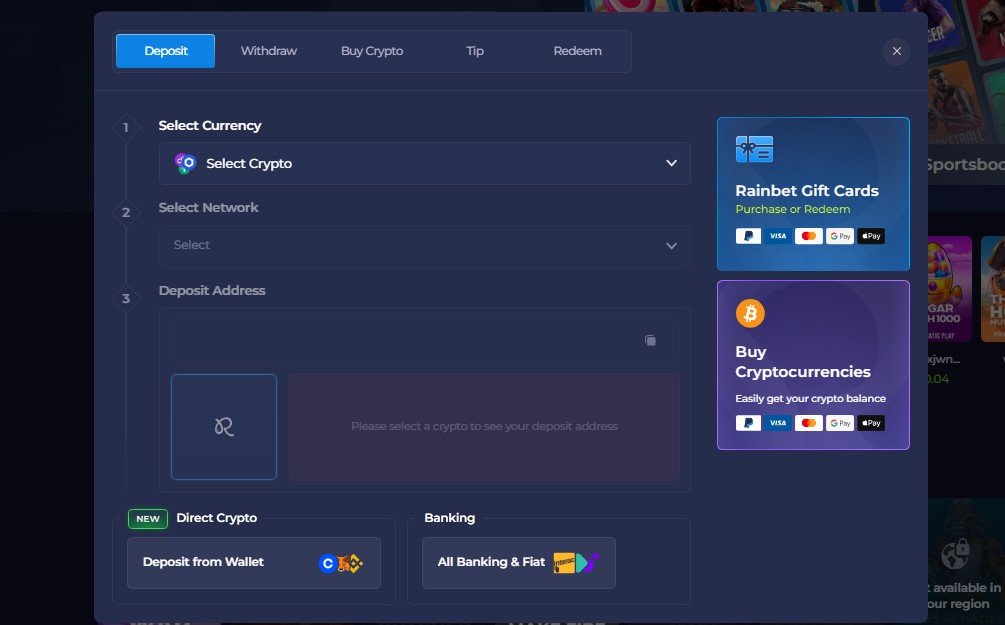Copy the deposit address using copy icon
Image resolution: width=1005 pixels, height=625 pixels.
651,340
